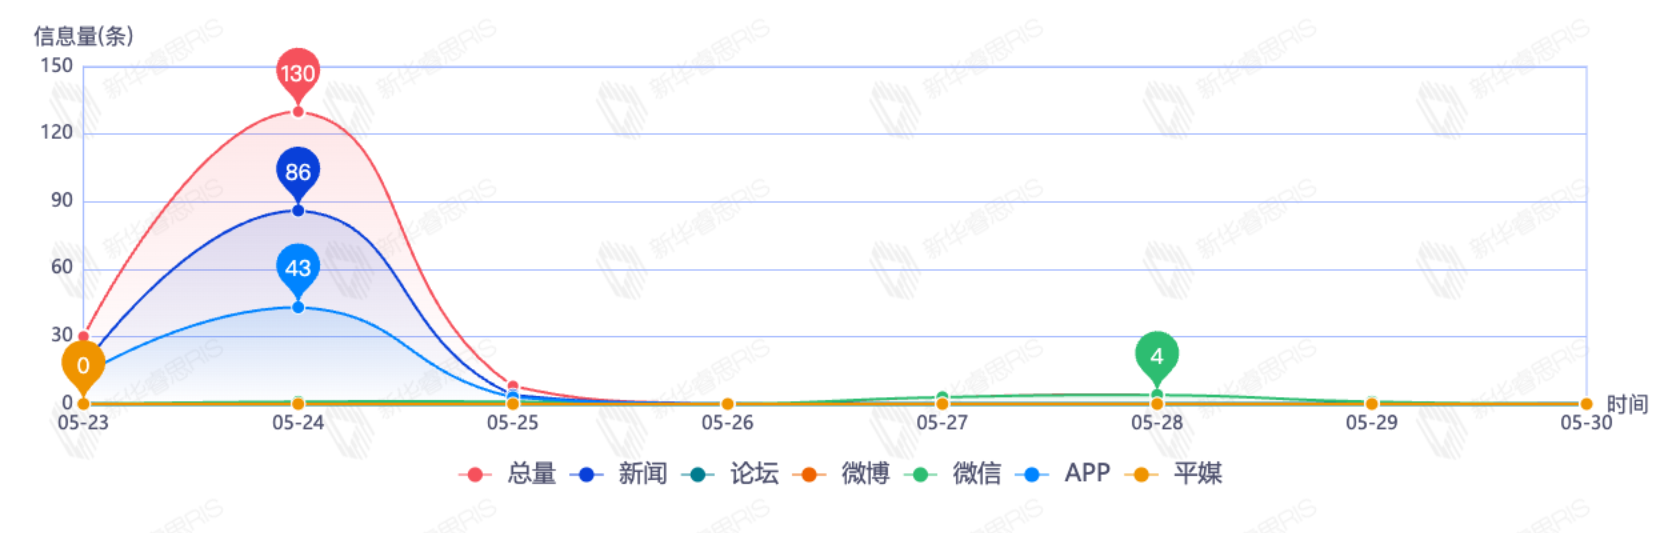This screenshot has height=533, width=1680.
Task: Click the 05-24 x-axis date label
Action: 298,423
